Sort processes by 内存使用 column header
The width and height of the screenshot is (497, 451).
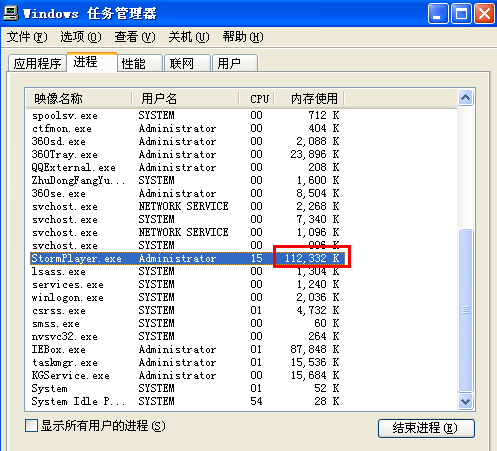(x=309, y=99)
